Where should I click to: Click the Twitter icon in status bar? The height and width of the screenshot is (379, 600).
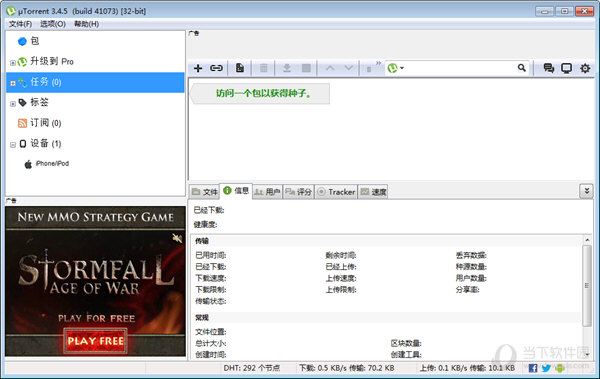pyautogui.click(x=546, y=368)
